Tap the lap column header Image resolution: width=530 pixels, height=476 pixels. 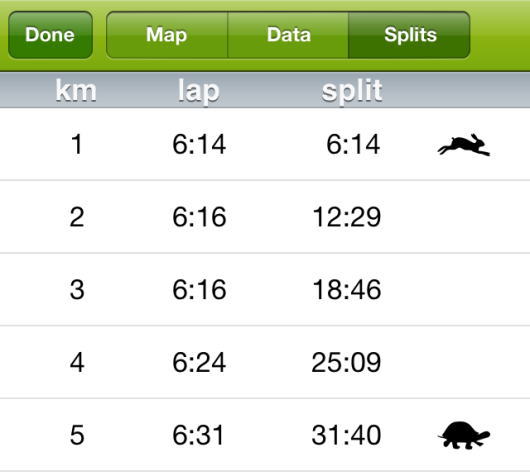coord(199,91)
